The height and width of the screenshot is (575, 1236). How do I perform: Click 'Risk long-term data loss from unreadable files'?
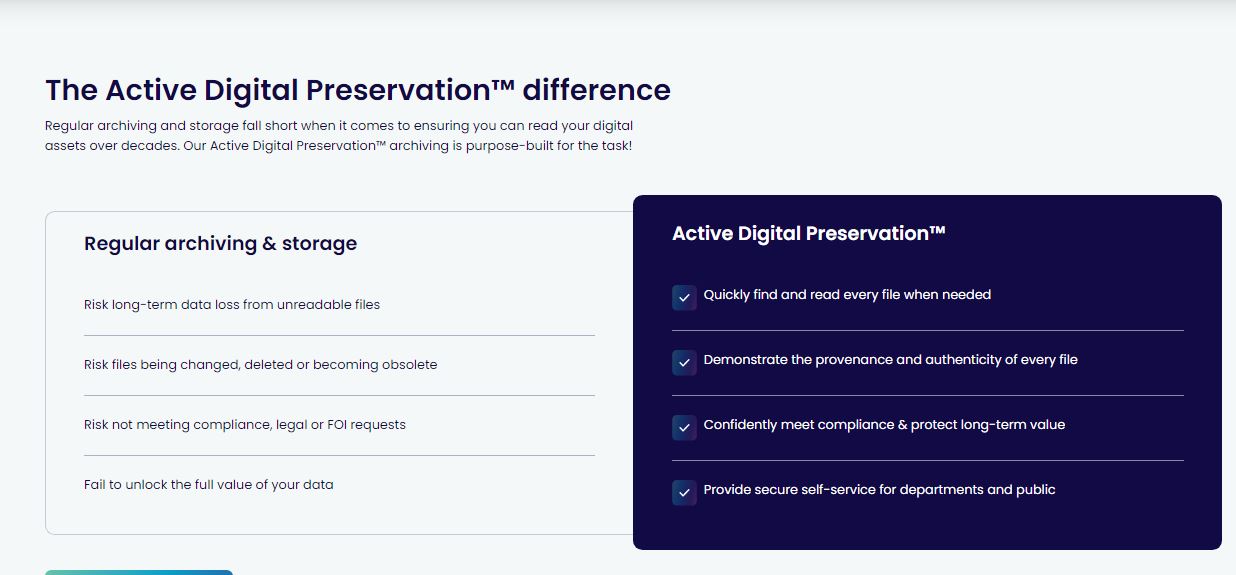pyautogui.click(x=232, y=304)
